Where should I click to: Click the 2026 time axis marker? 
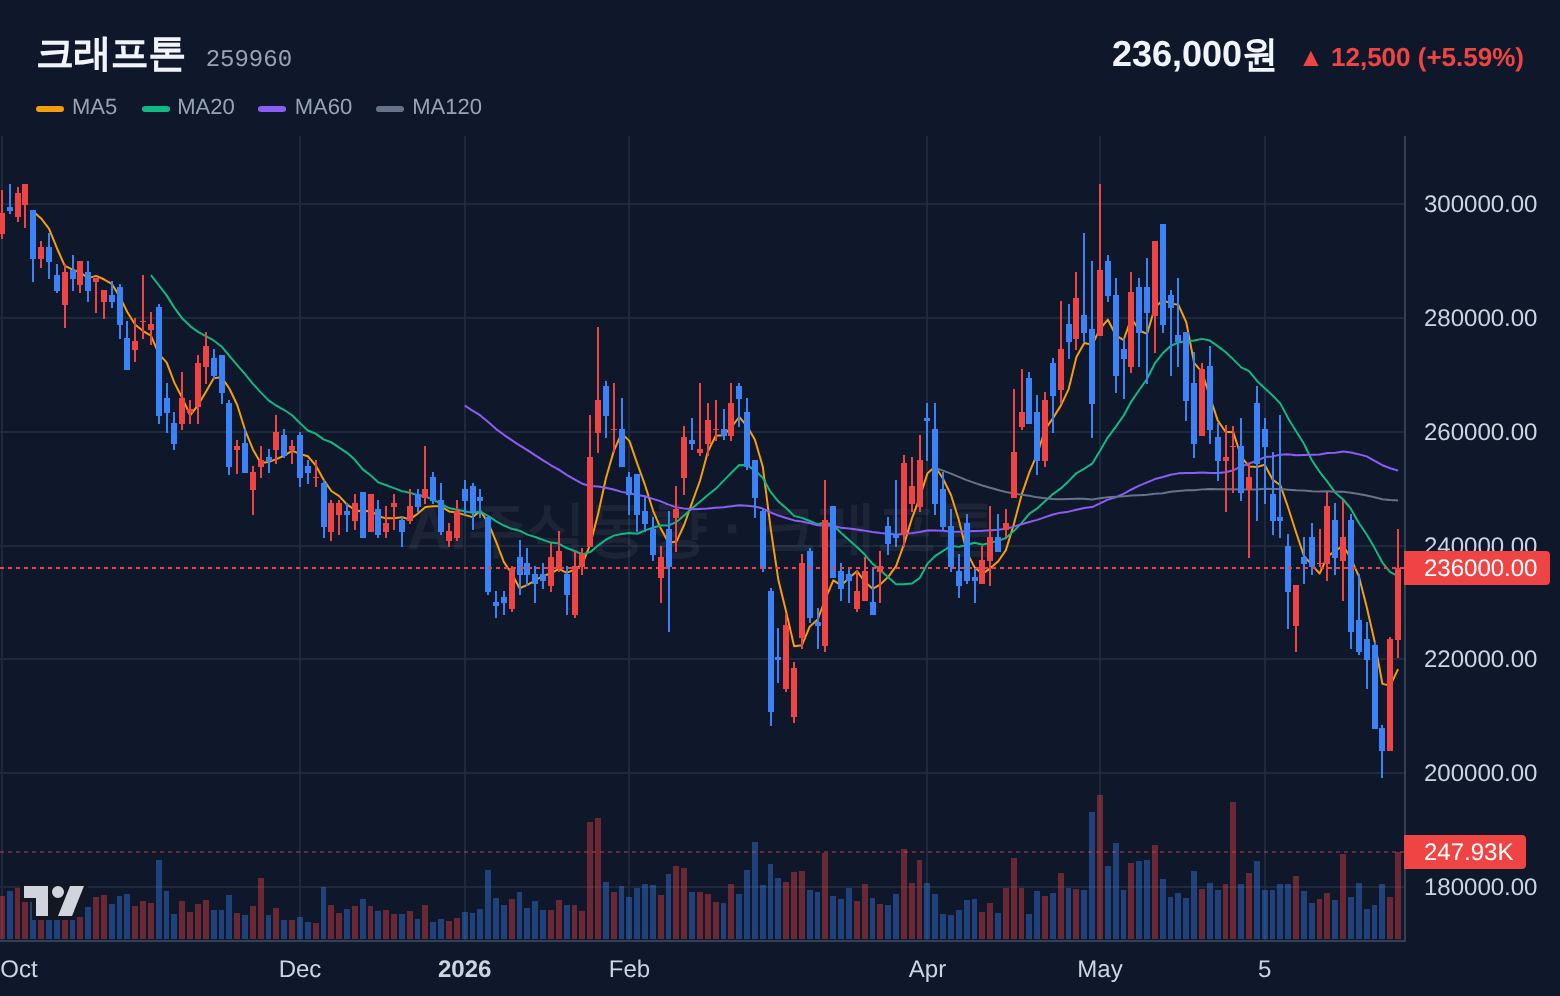click(x=465, y=969)
